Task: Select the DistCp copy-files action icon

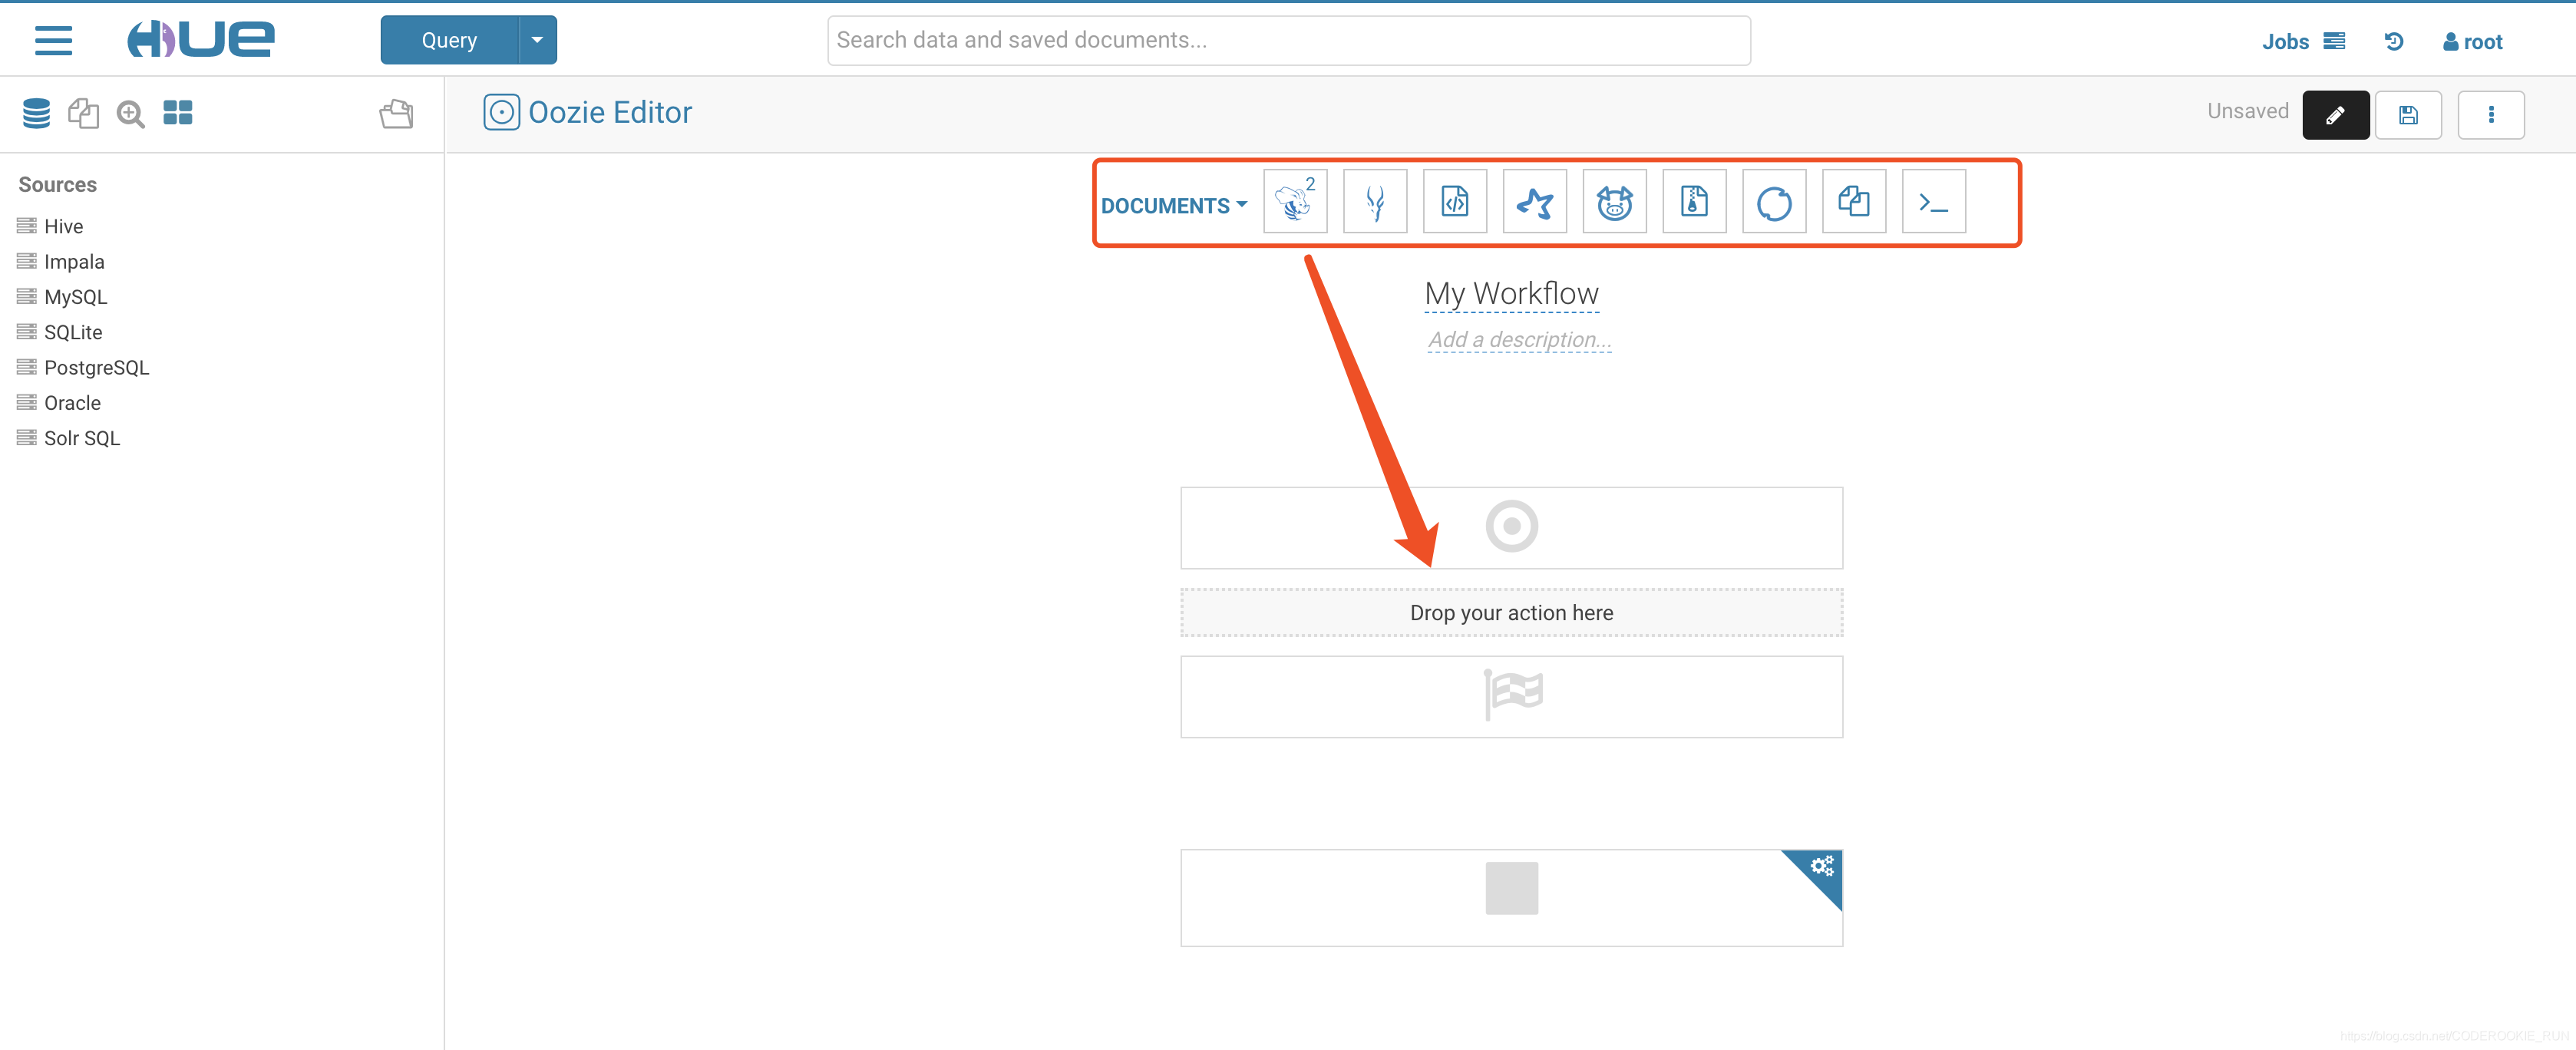Action: pyautogui.click(x=1853, y=202)
